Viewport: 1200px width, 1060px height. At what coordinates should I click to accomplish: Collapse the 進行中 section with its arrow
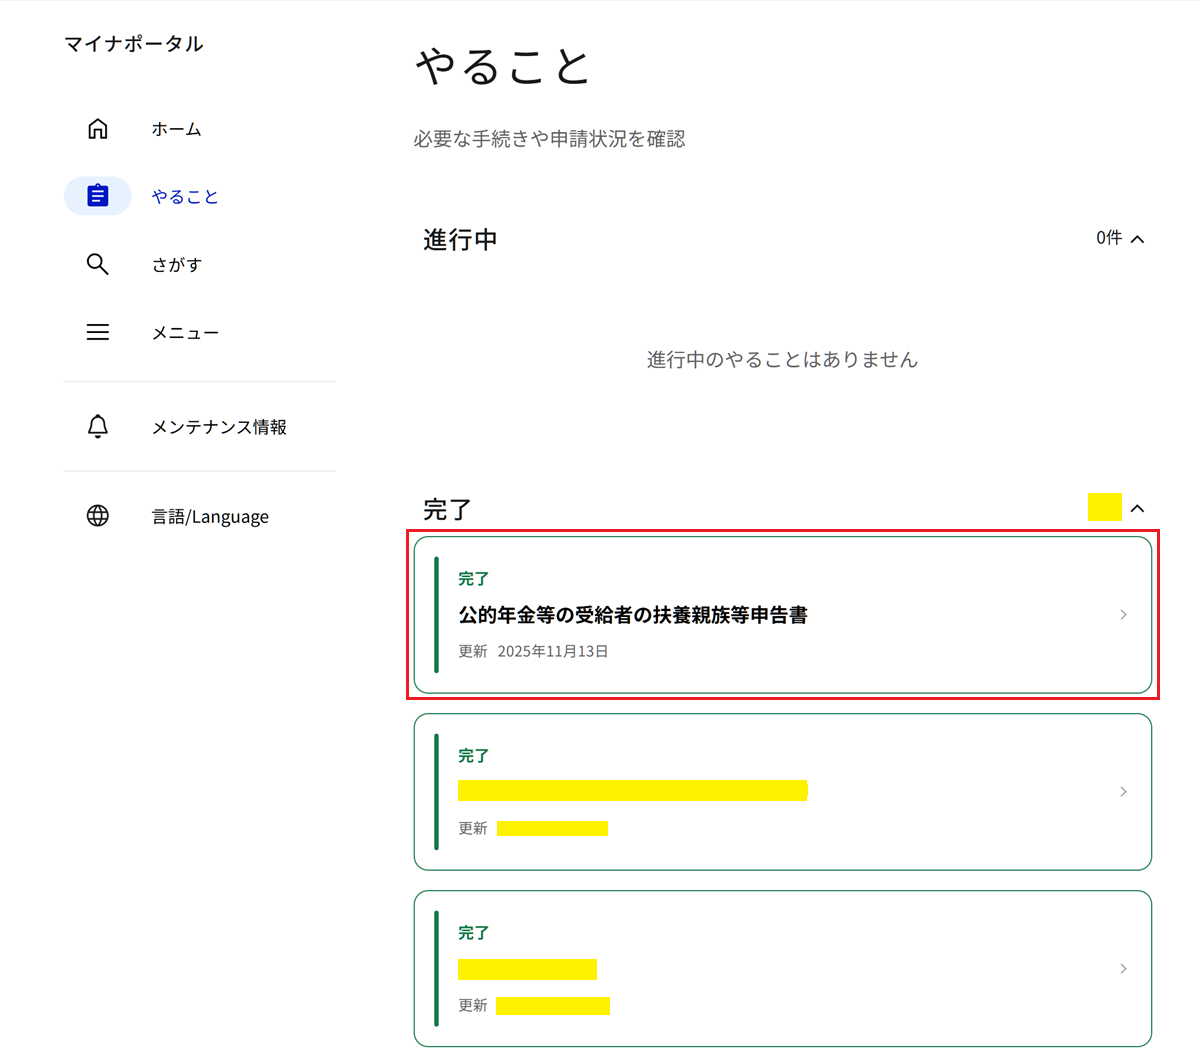pyautogui.click(x=1137, y=239)
